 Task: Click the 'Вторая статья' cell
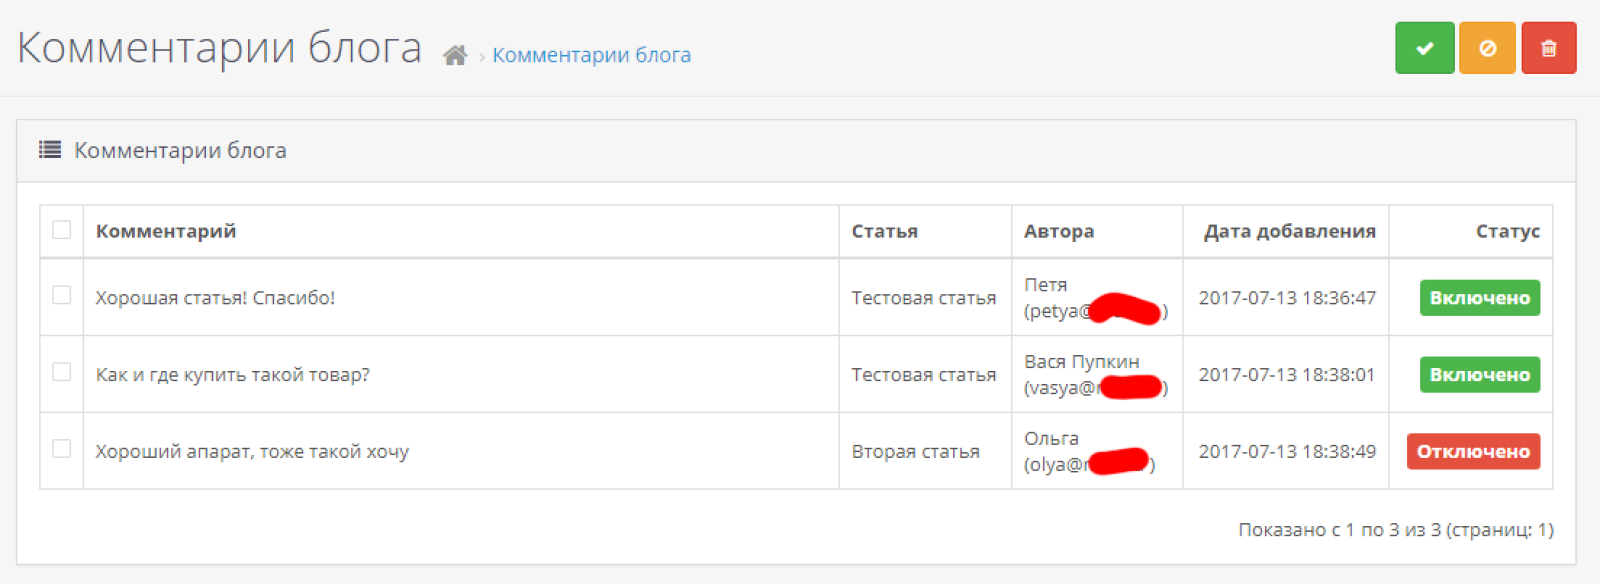point(915,452)
